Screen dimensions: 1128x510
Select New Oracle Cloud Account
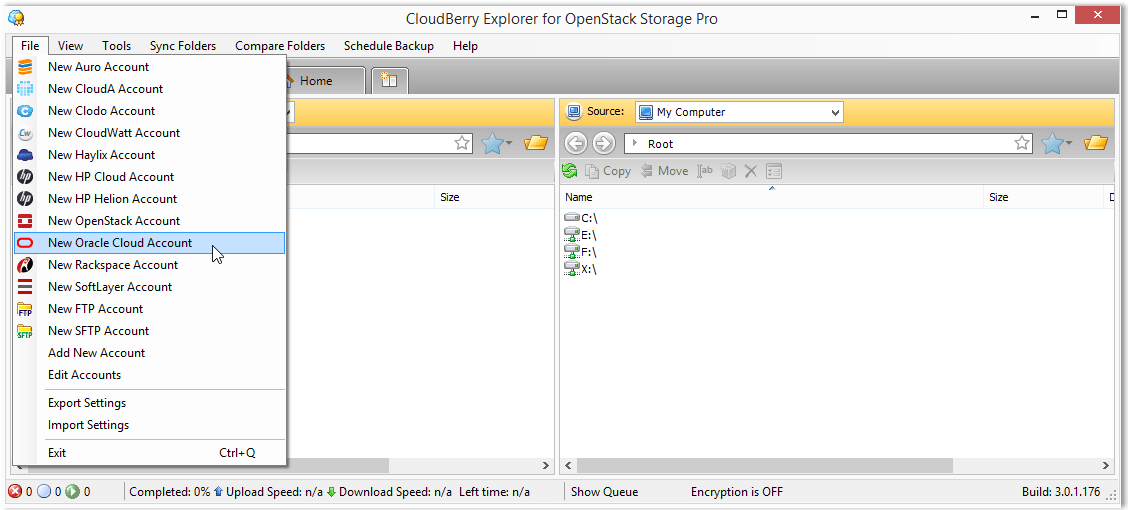click(x=150, y=243)
